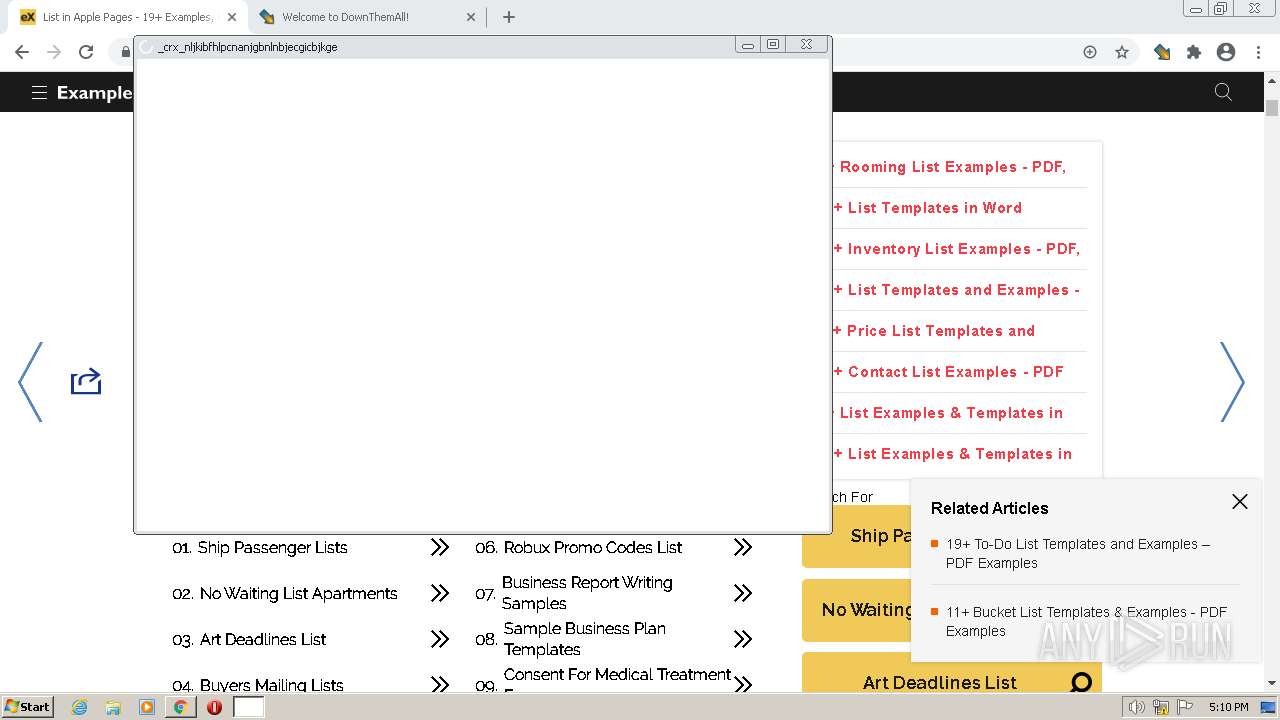Close the Welcome to DownThemAll tab

pos(472,17)
